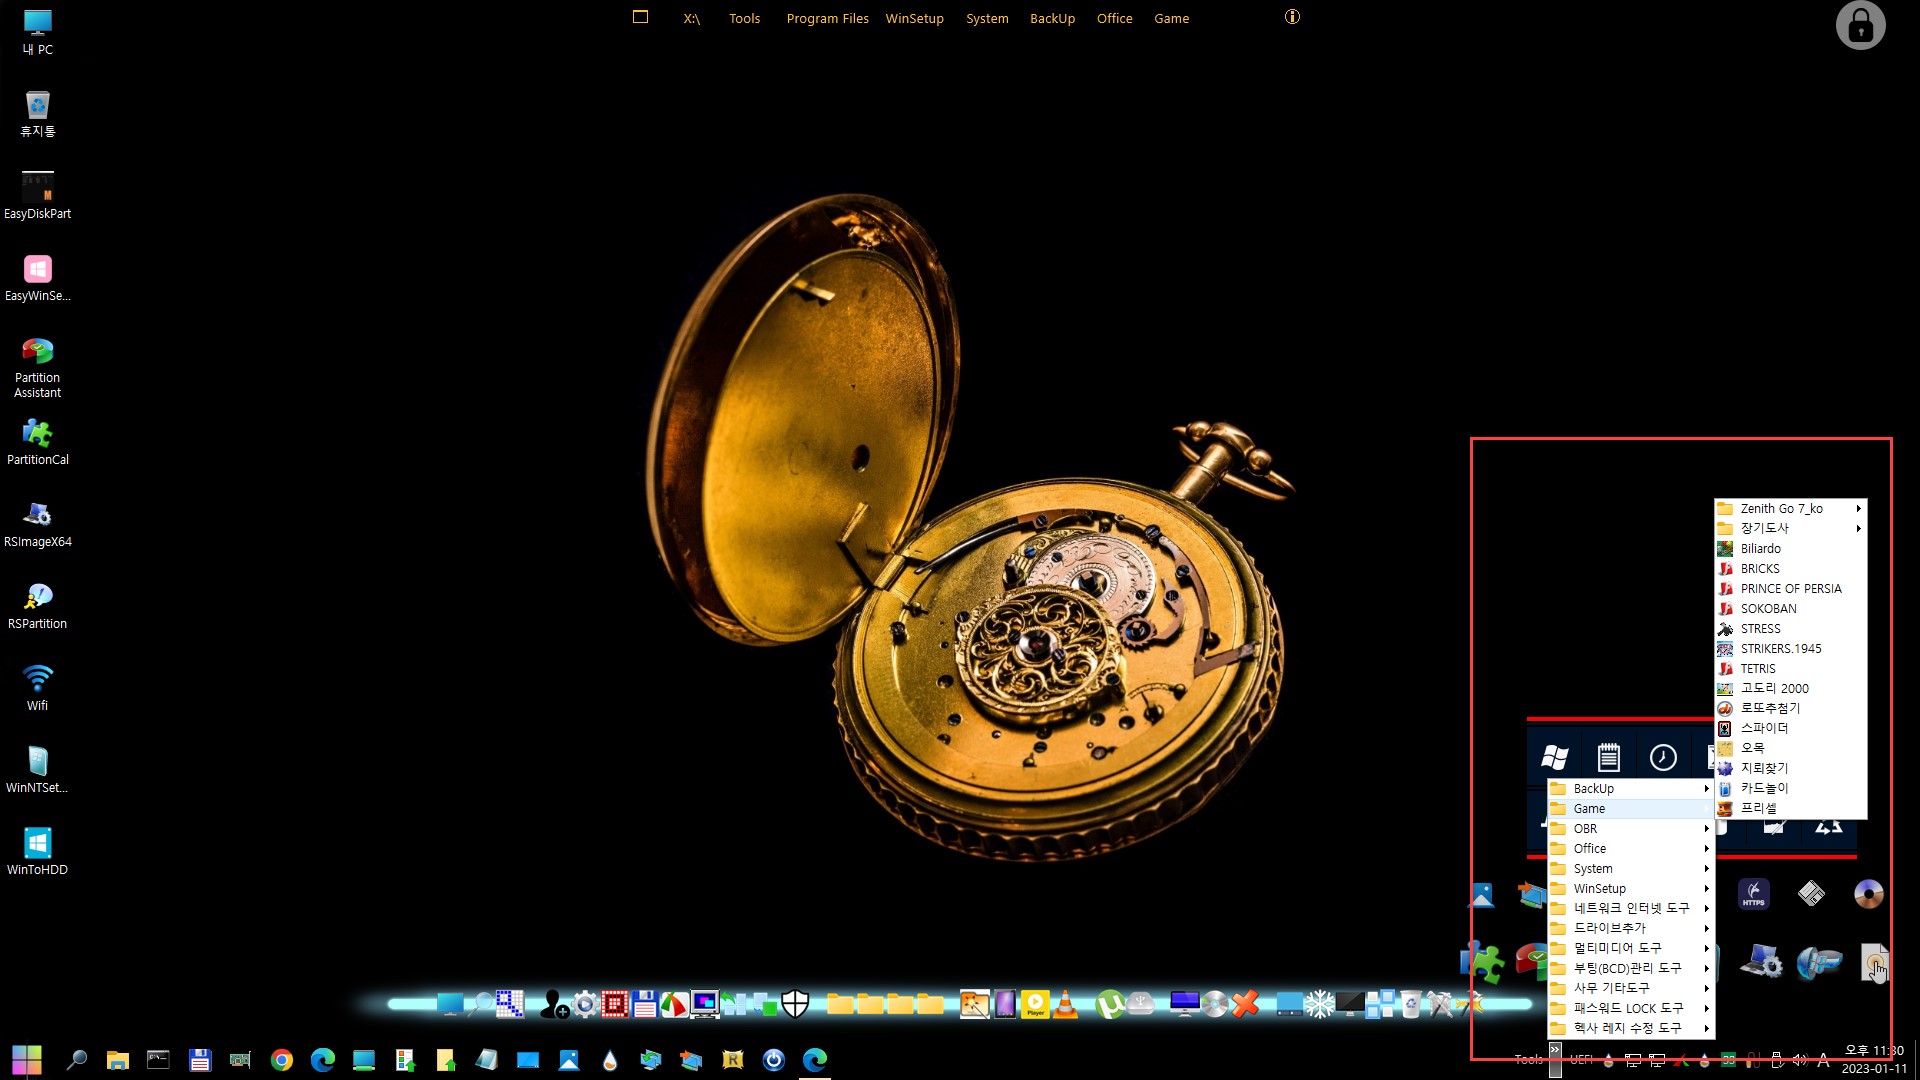Expand 사무 기타도구 submenu
This screenshot has height=1080, width=1920.
point(1631,988)
